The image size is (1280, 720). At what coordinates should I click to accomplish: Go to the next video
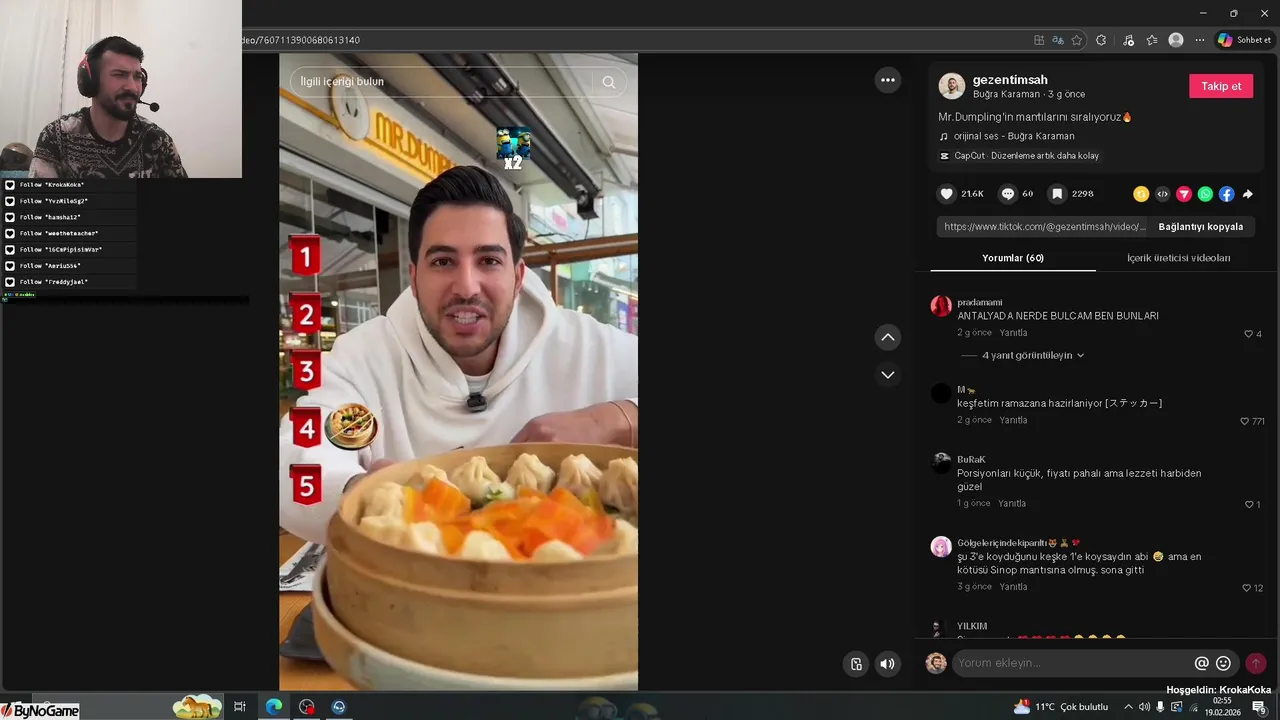(x=888, y=374)
